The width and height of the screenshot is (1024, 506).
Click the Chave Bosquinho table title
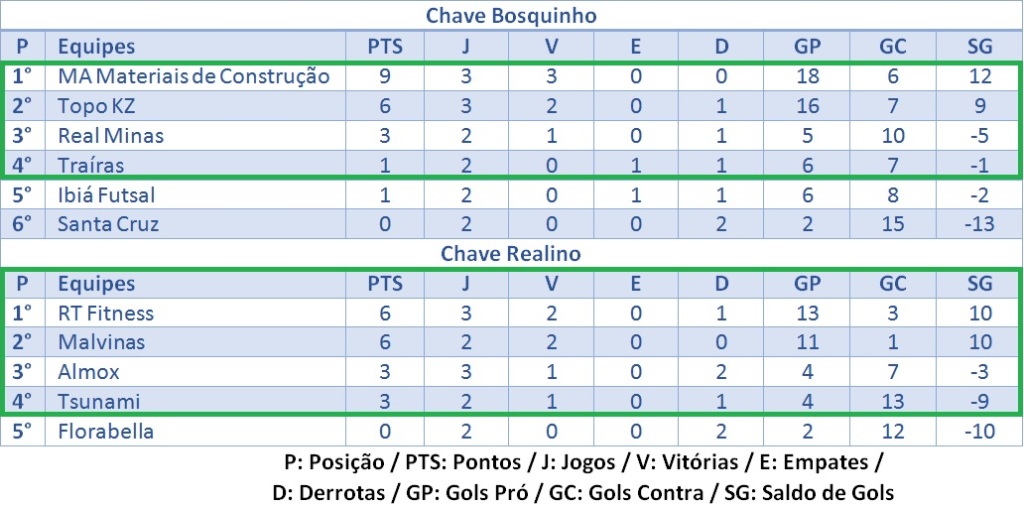pyautogui.click(x=511, y=16)
